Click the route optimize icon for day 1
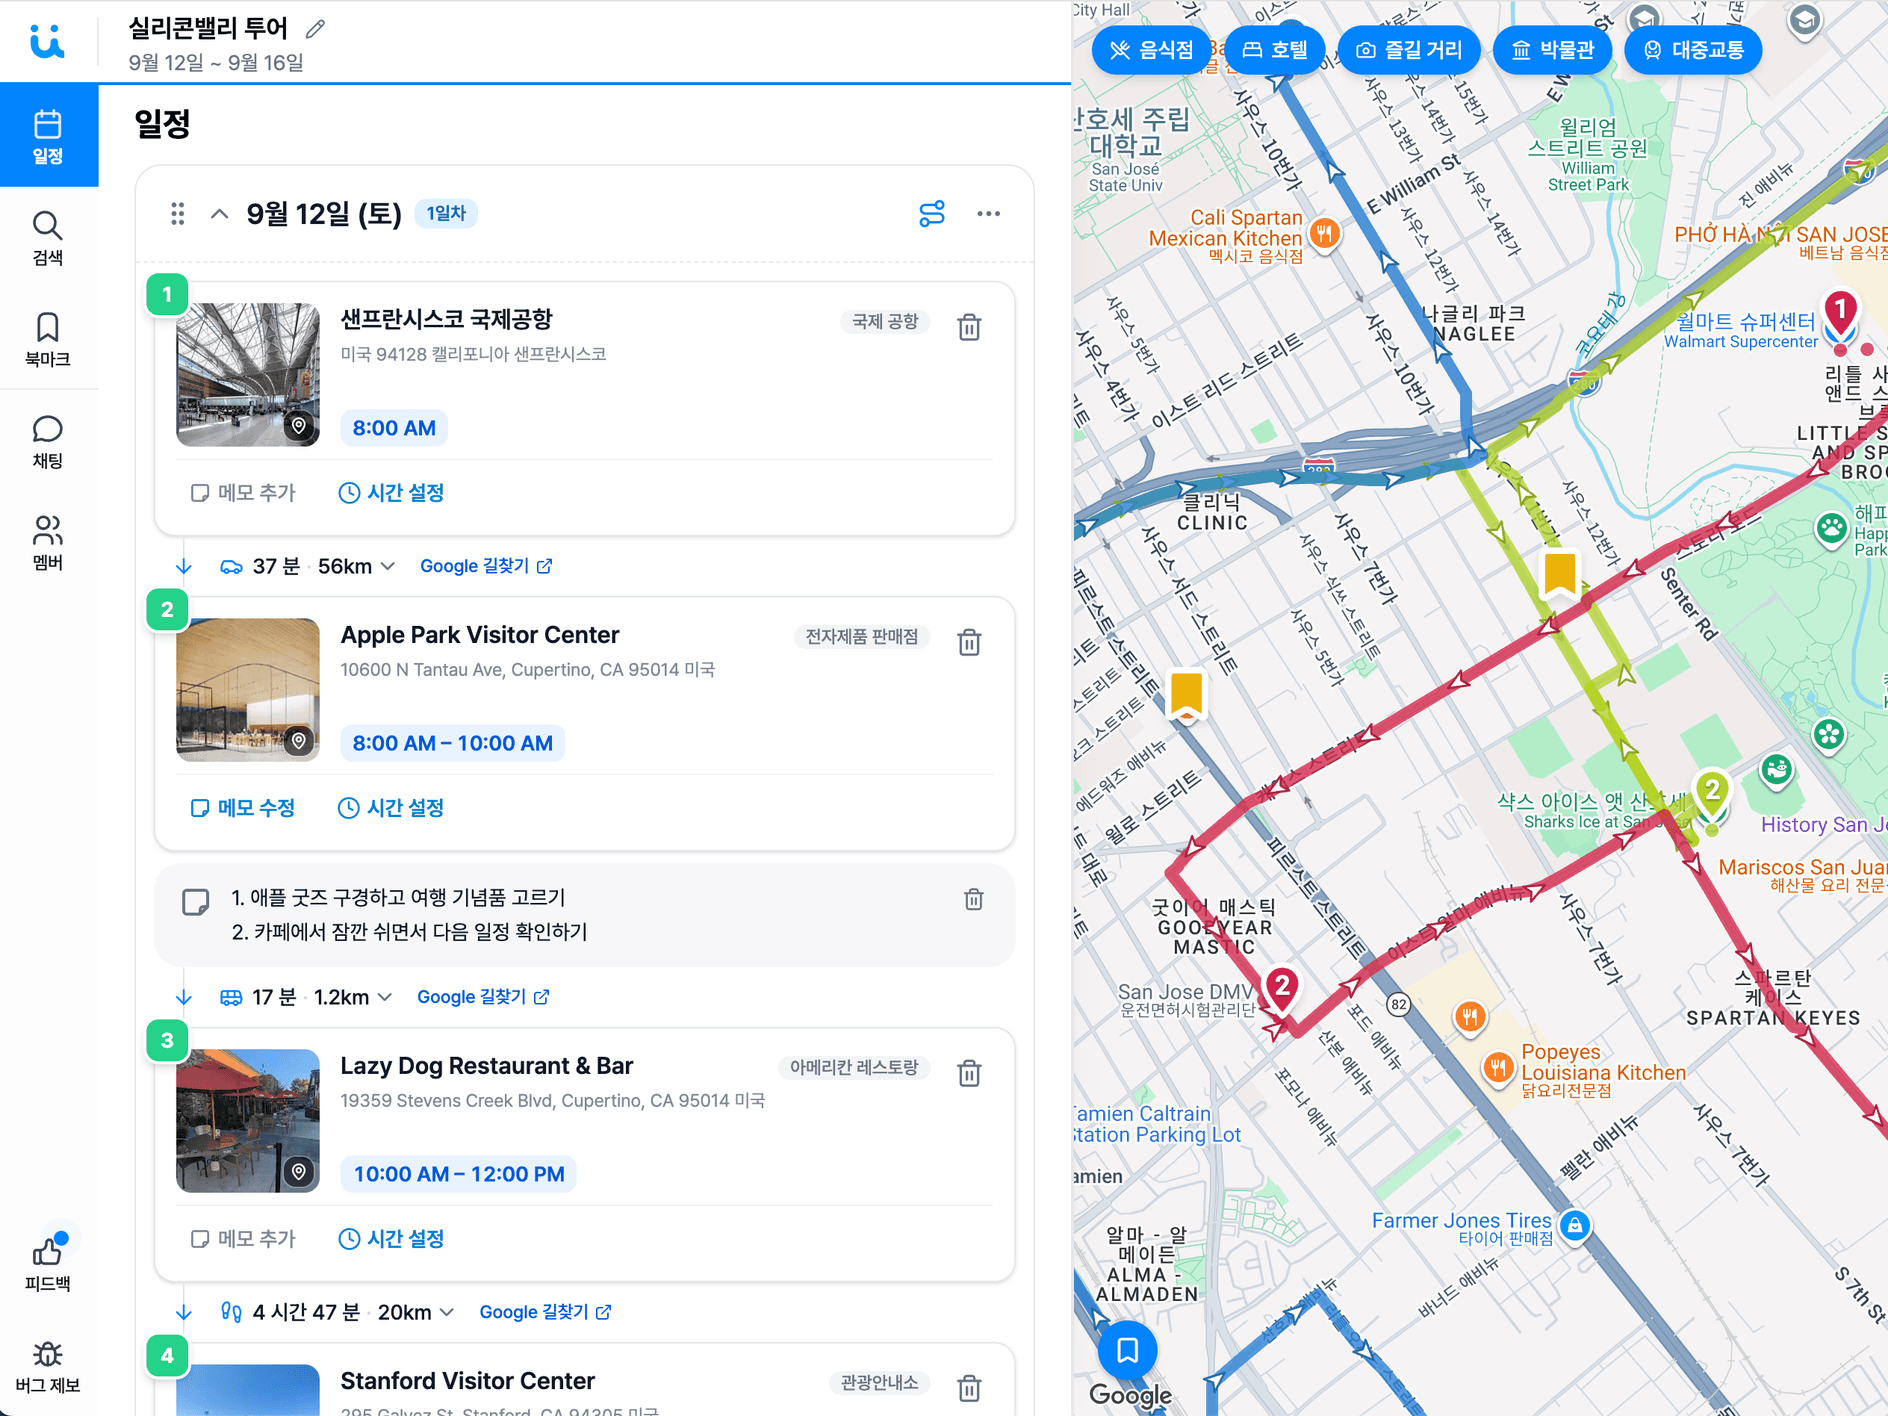Image resolution: width=1888 pixels, height=1416 pixels. pyautogui.click(x=932, y=214)
